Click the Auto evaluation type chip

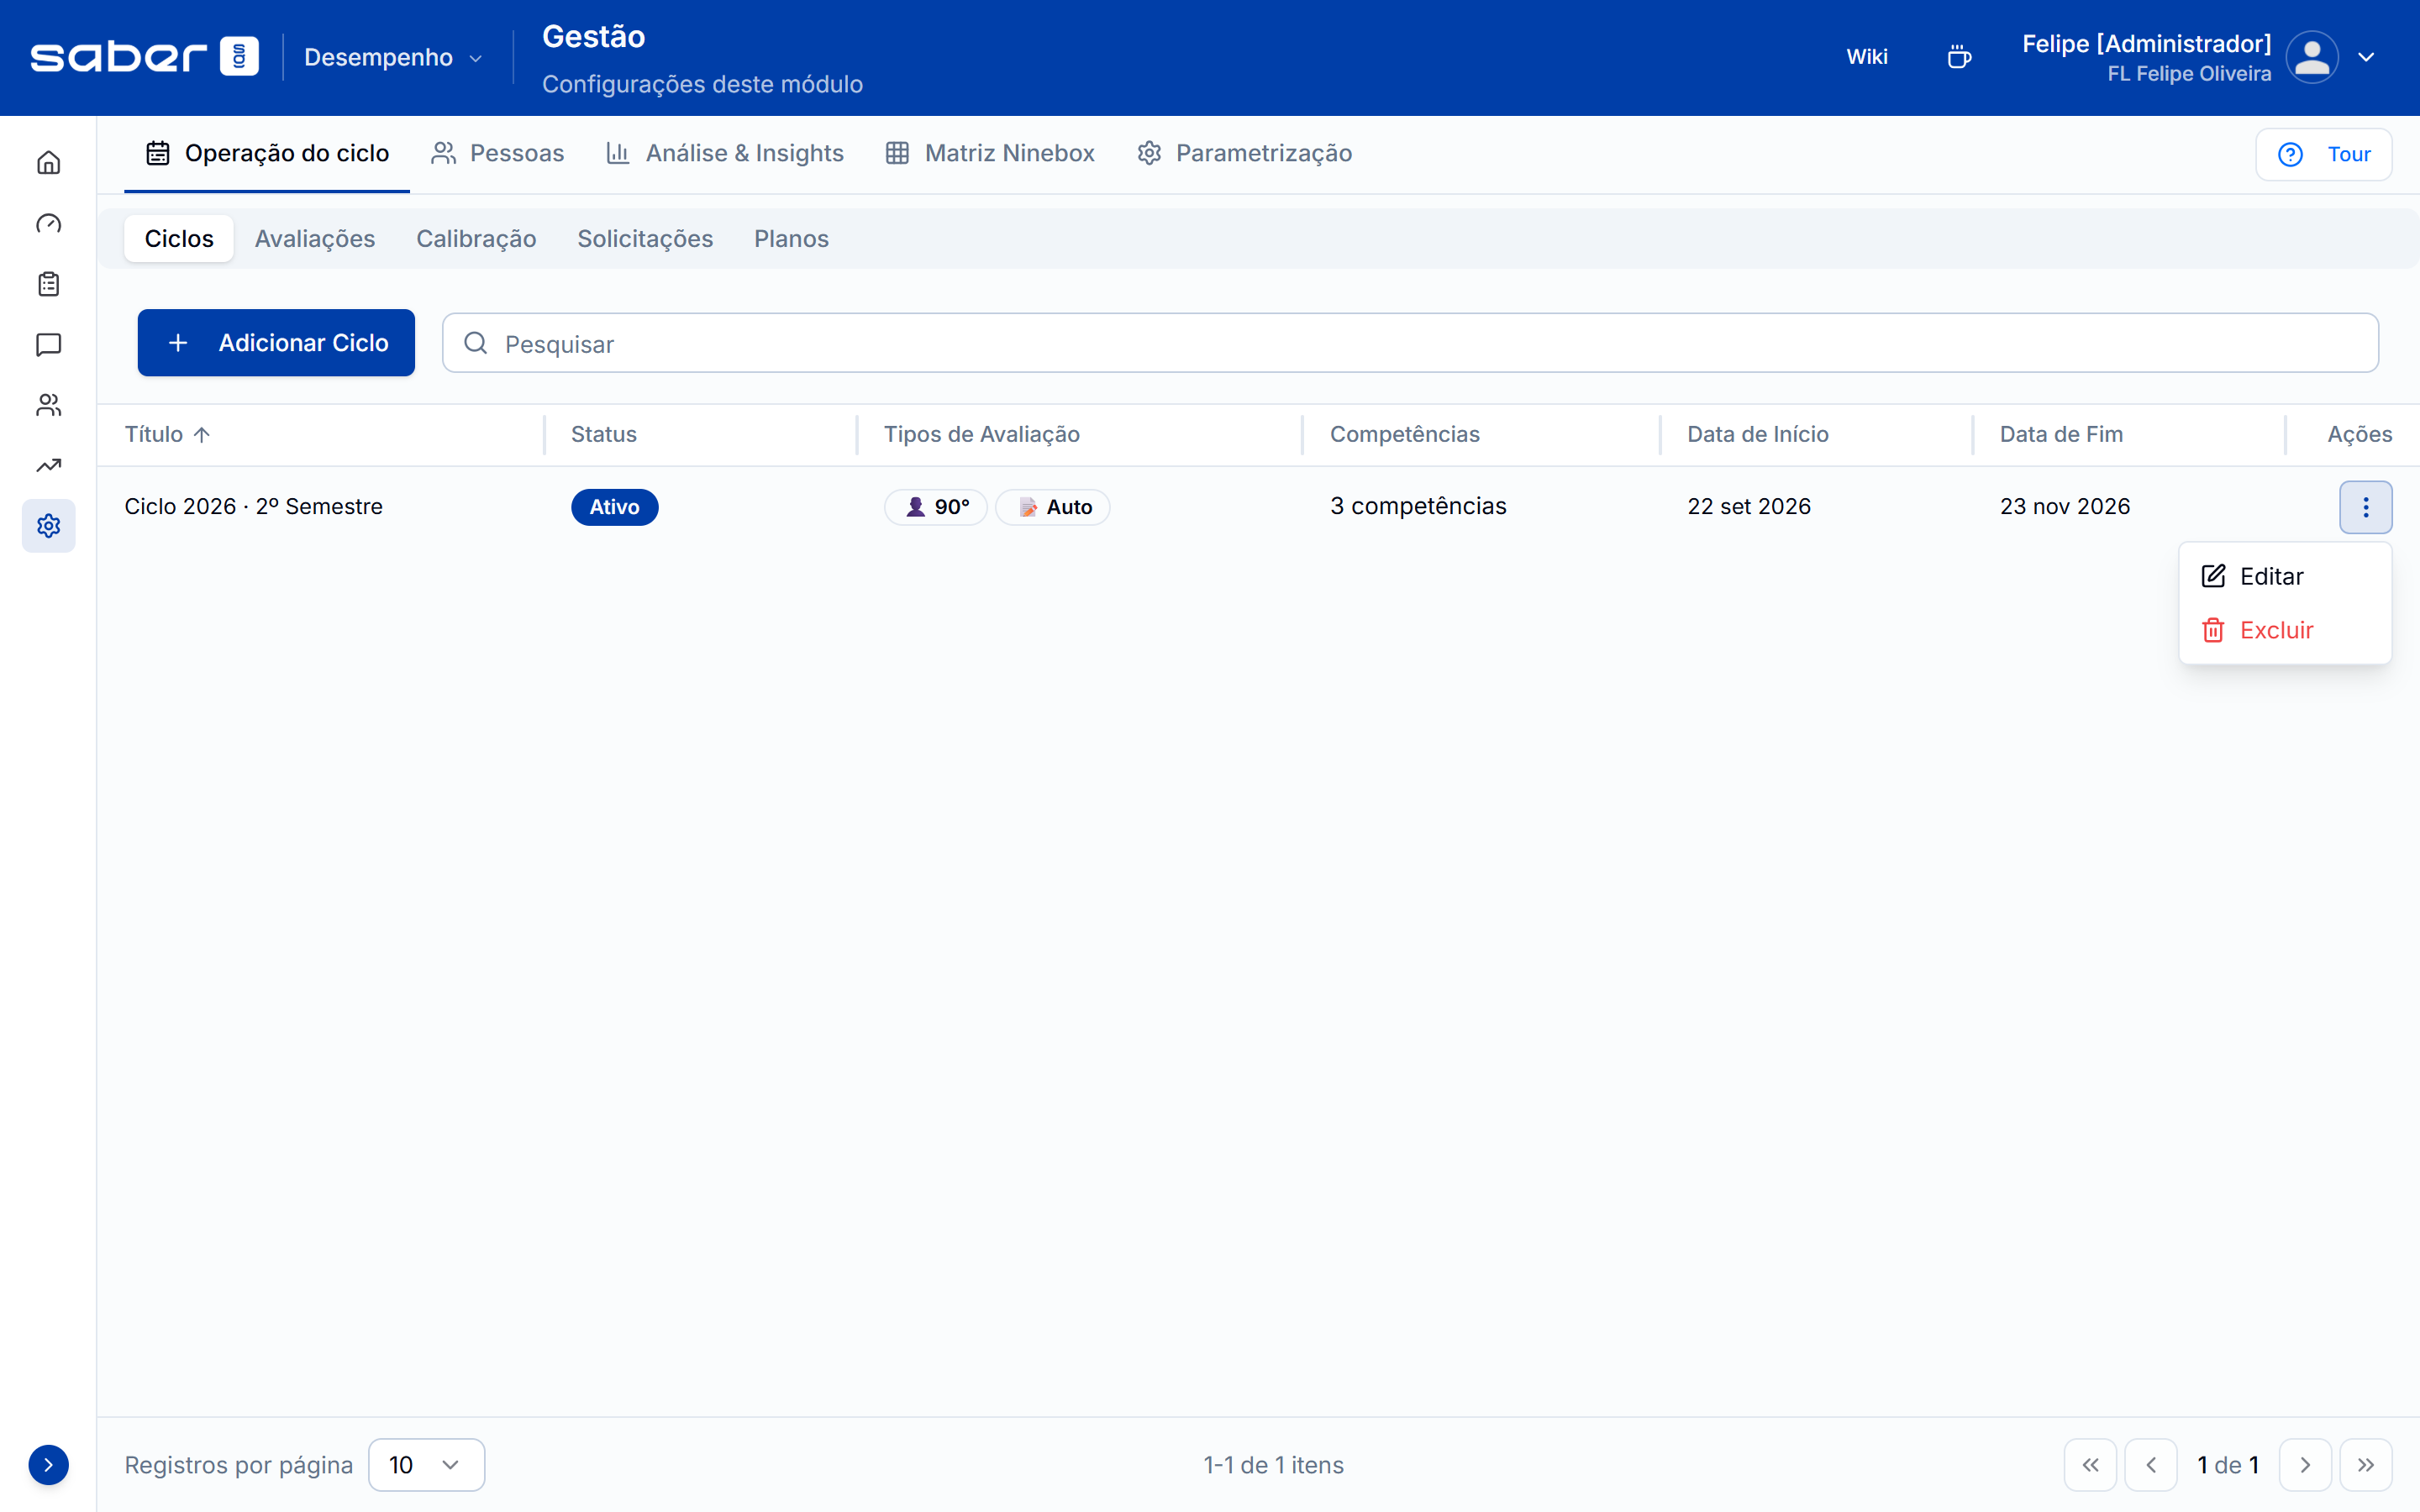(x=1053, y=507)
